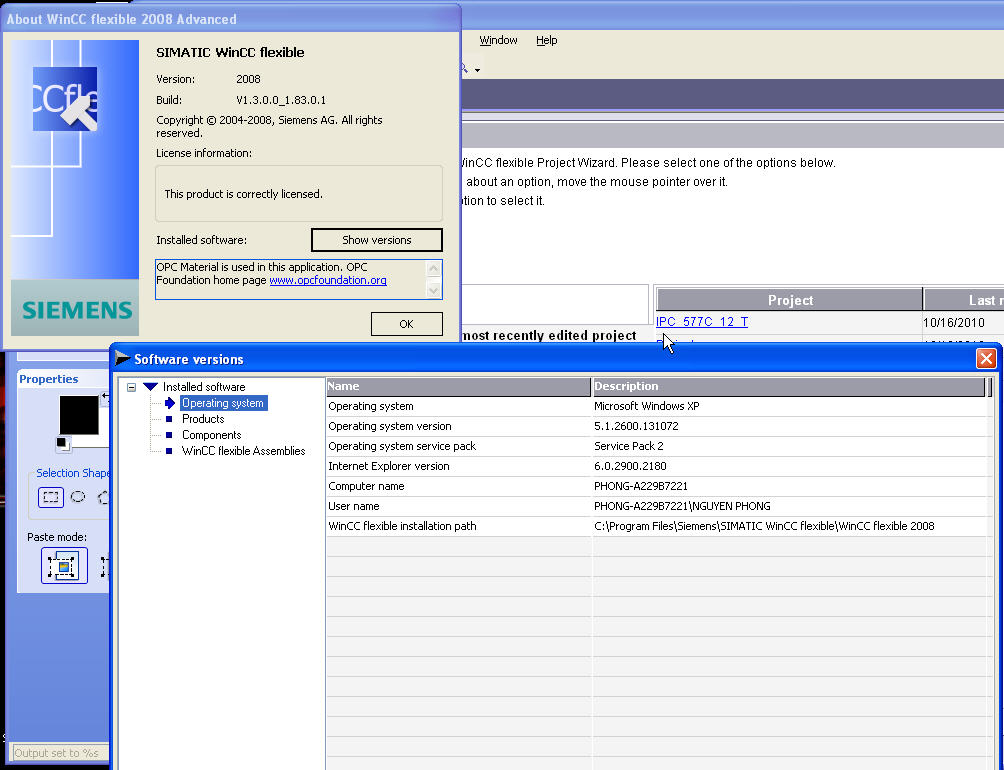
Task: Select Components in the tree
Action: point(211,435)
